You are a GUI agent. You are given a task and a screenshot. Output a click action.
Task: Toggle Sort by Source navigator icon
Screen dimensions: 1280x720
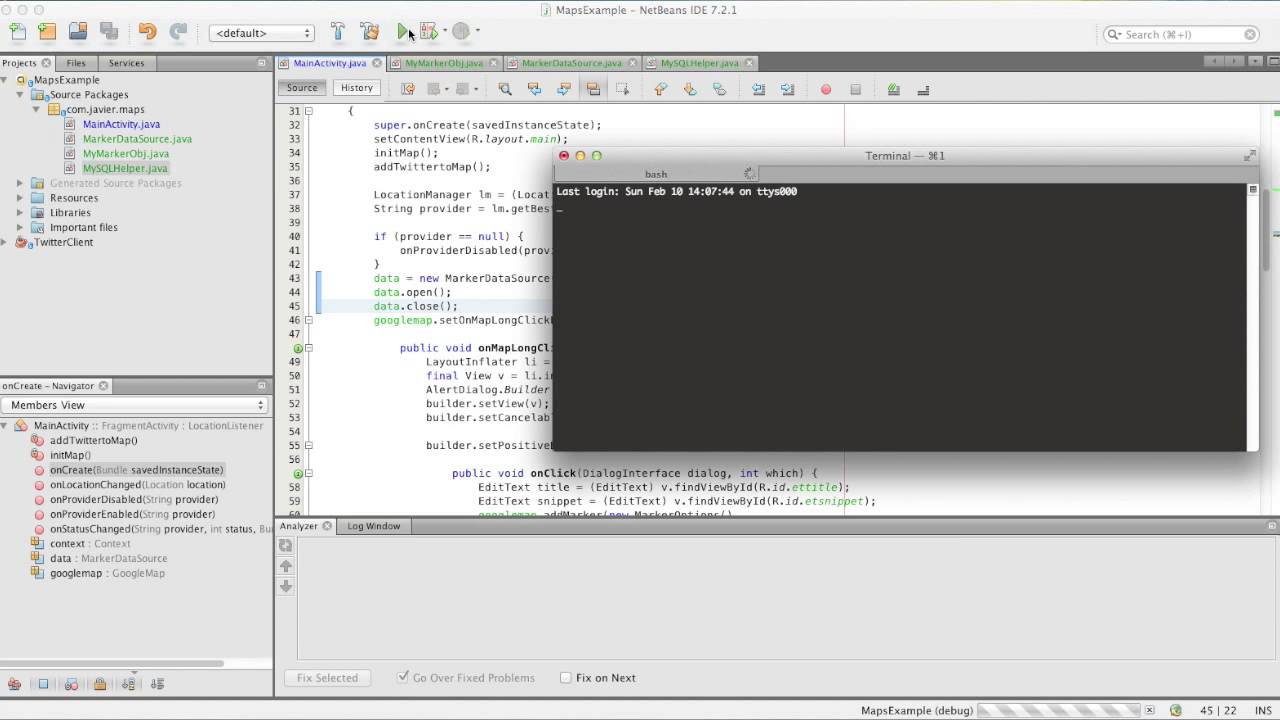tap(157, 684)
